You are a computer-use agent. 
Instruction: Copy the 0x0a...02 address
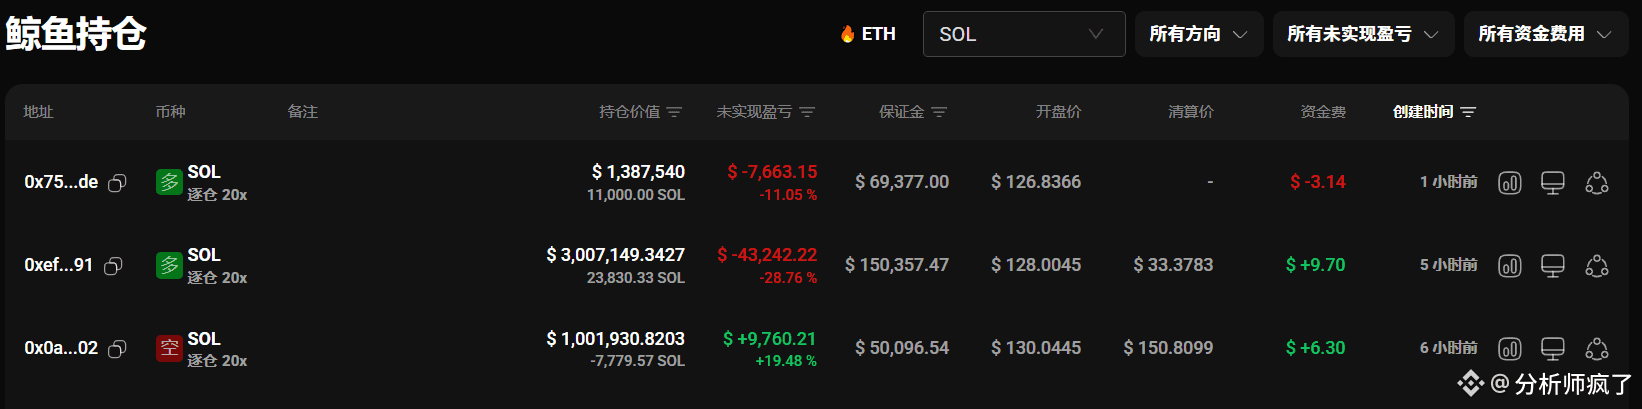(x=117, y=349)
